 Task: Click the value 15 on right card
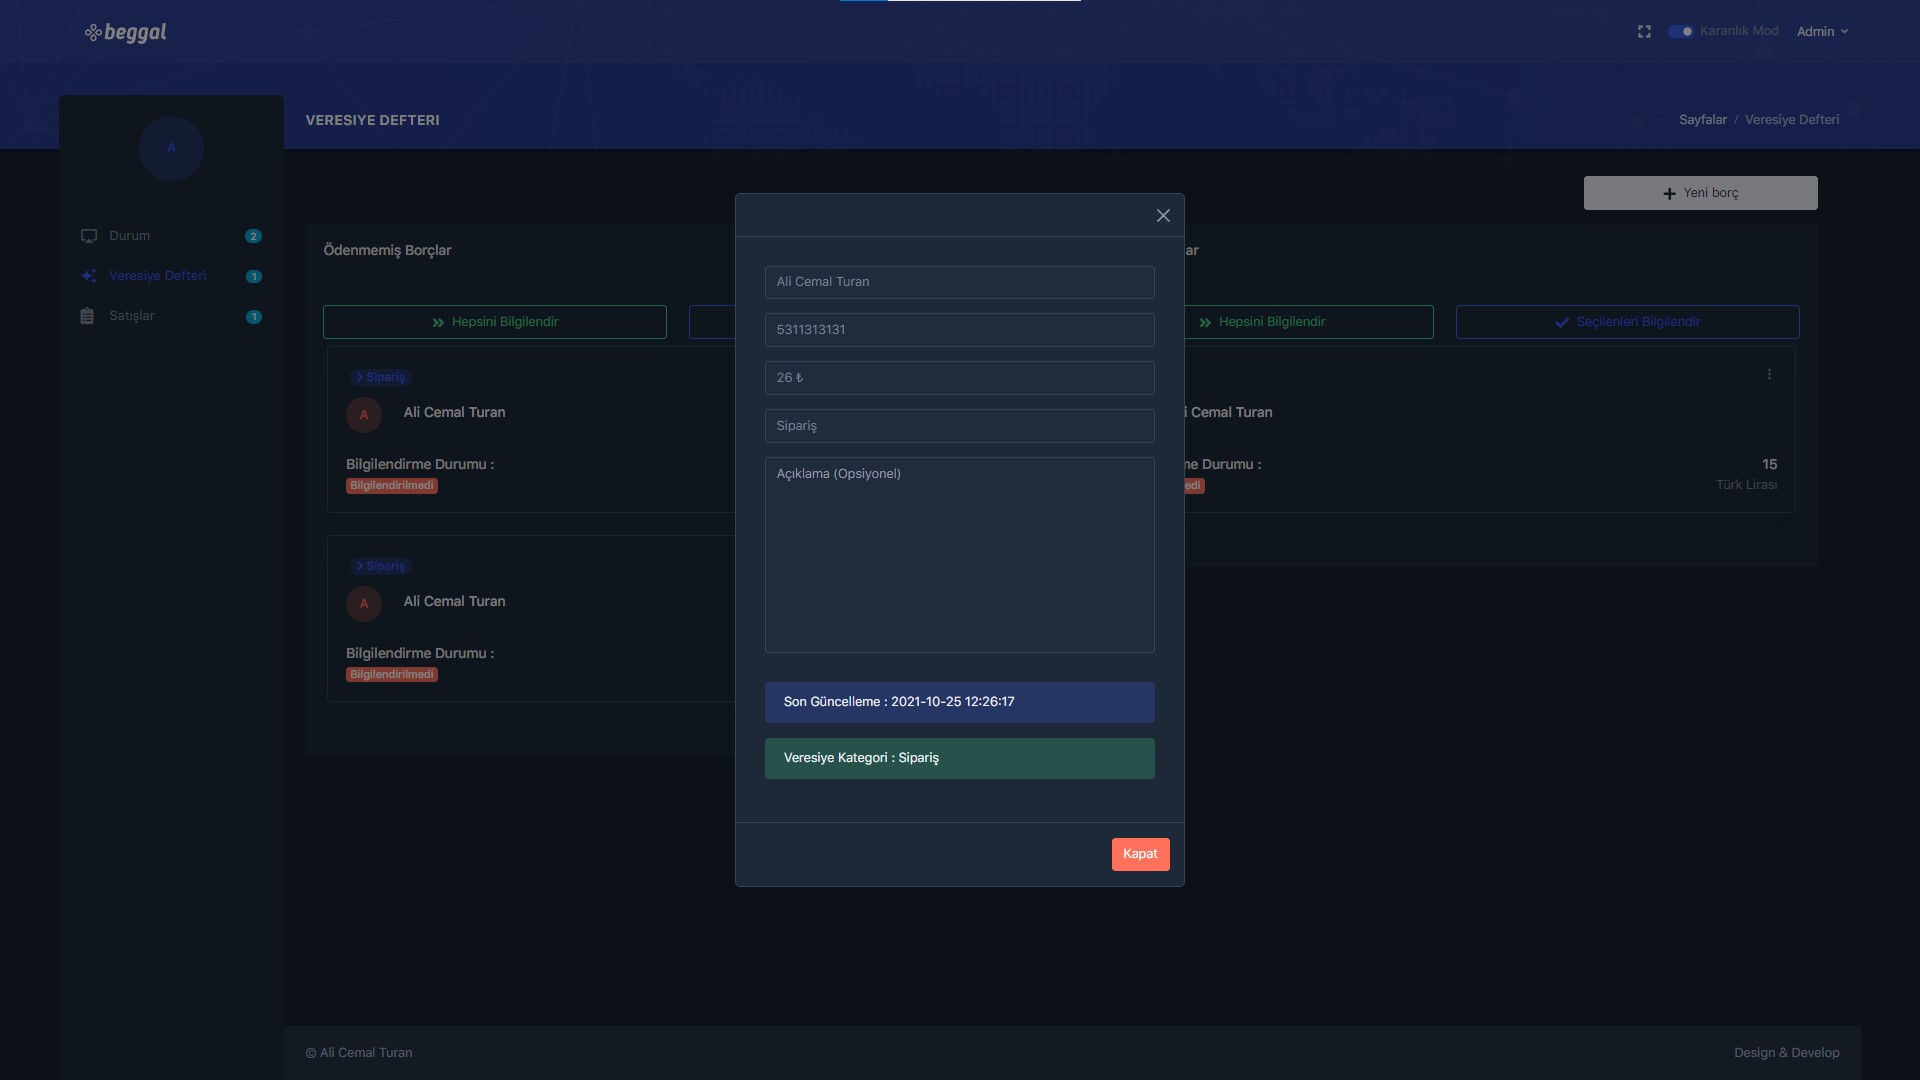pyautogui.click(x=1770, y=464)
